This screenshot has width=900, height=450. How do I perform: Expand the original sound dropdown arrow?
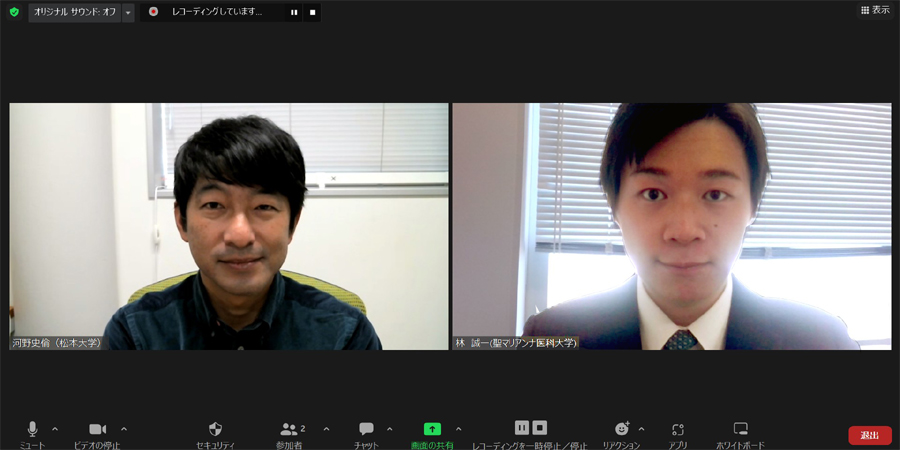pos(128,12)
